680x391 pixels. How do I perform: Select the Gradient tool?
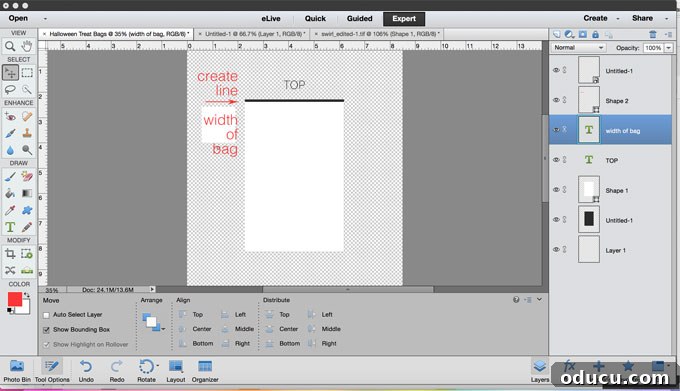tap(27, 193)
